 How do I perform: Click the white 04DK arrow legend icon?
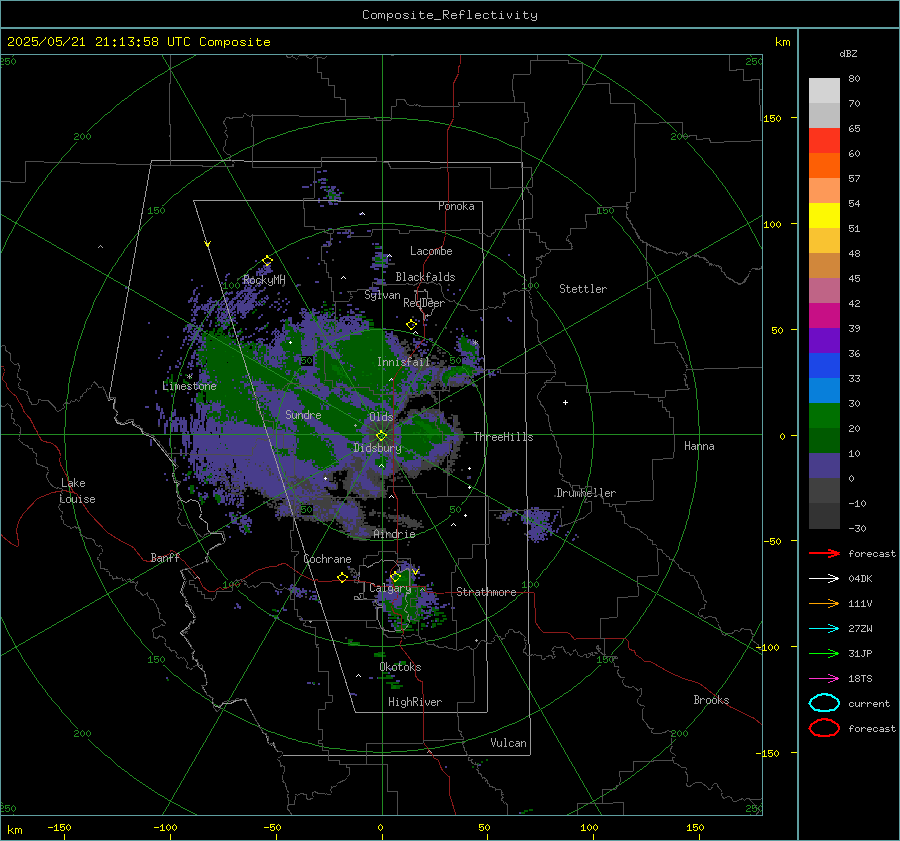pyautogui.click(x=824, y=579)
